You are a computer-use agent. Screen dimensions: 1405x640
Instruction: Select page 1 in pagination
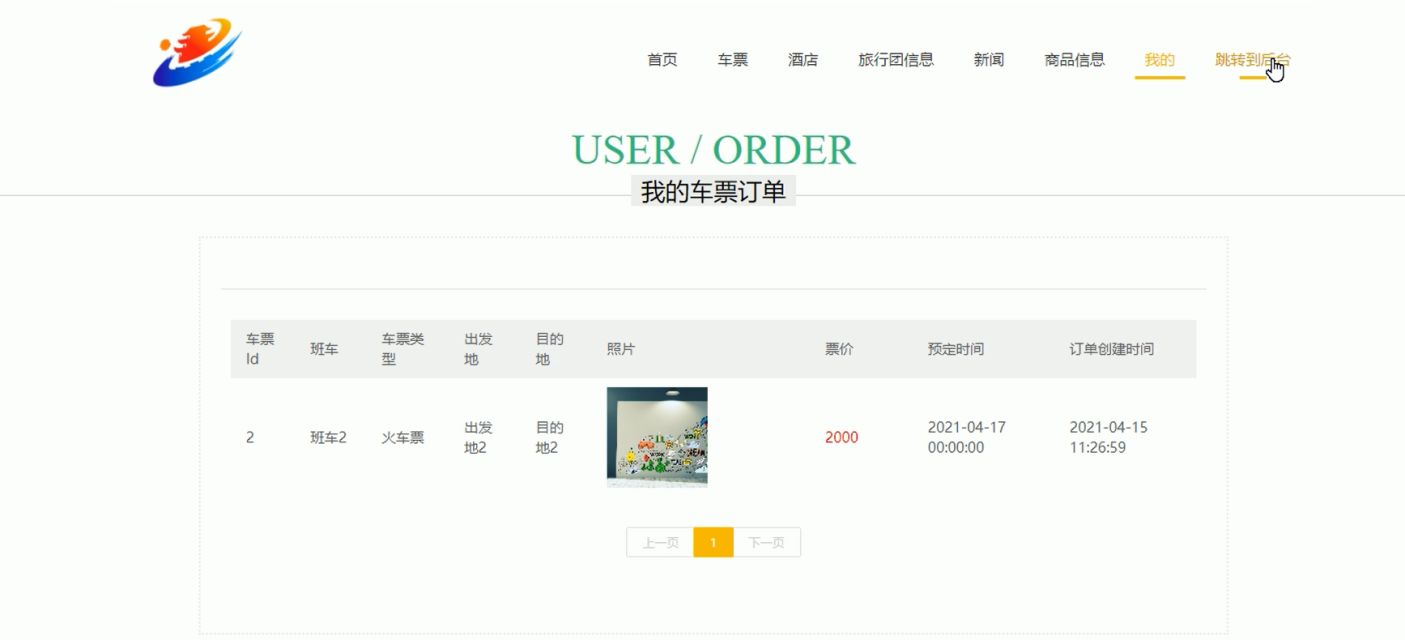713,543
